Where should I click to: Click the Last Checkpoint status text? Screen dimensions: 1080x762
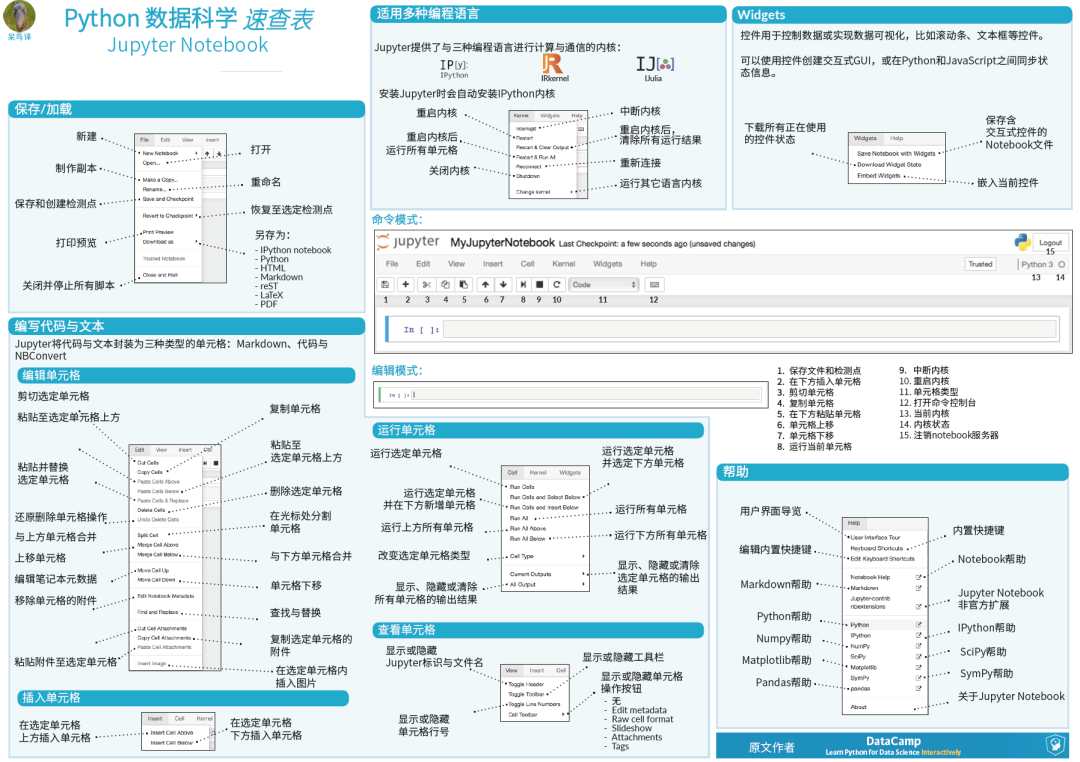coord(657,244)
